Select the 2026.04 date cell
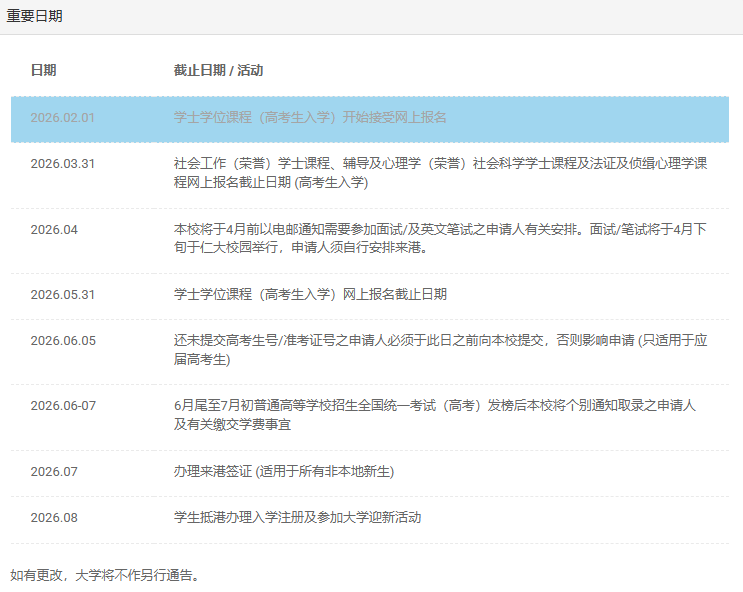Image resolution: width=743 pixels, height=592 pixels. (54, 230)
